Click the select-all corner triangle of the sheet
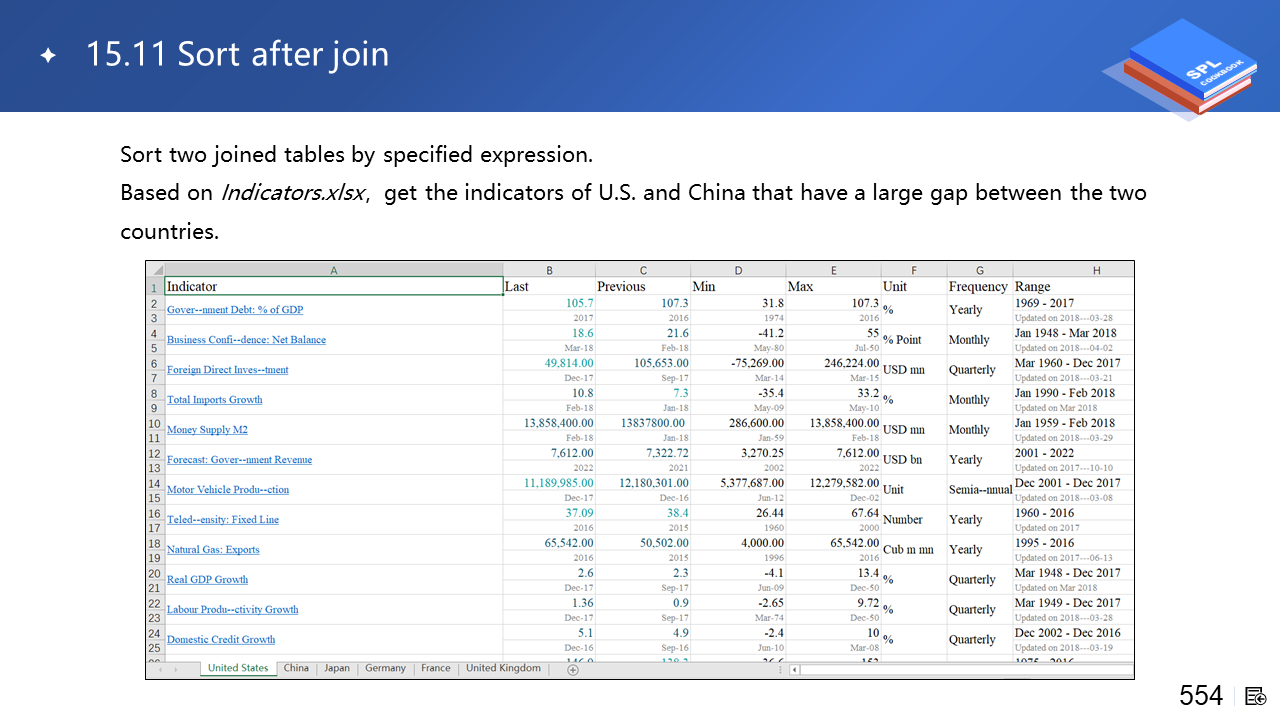 (157, 270)
